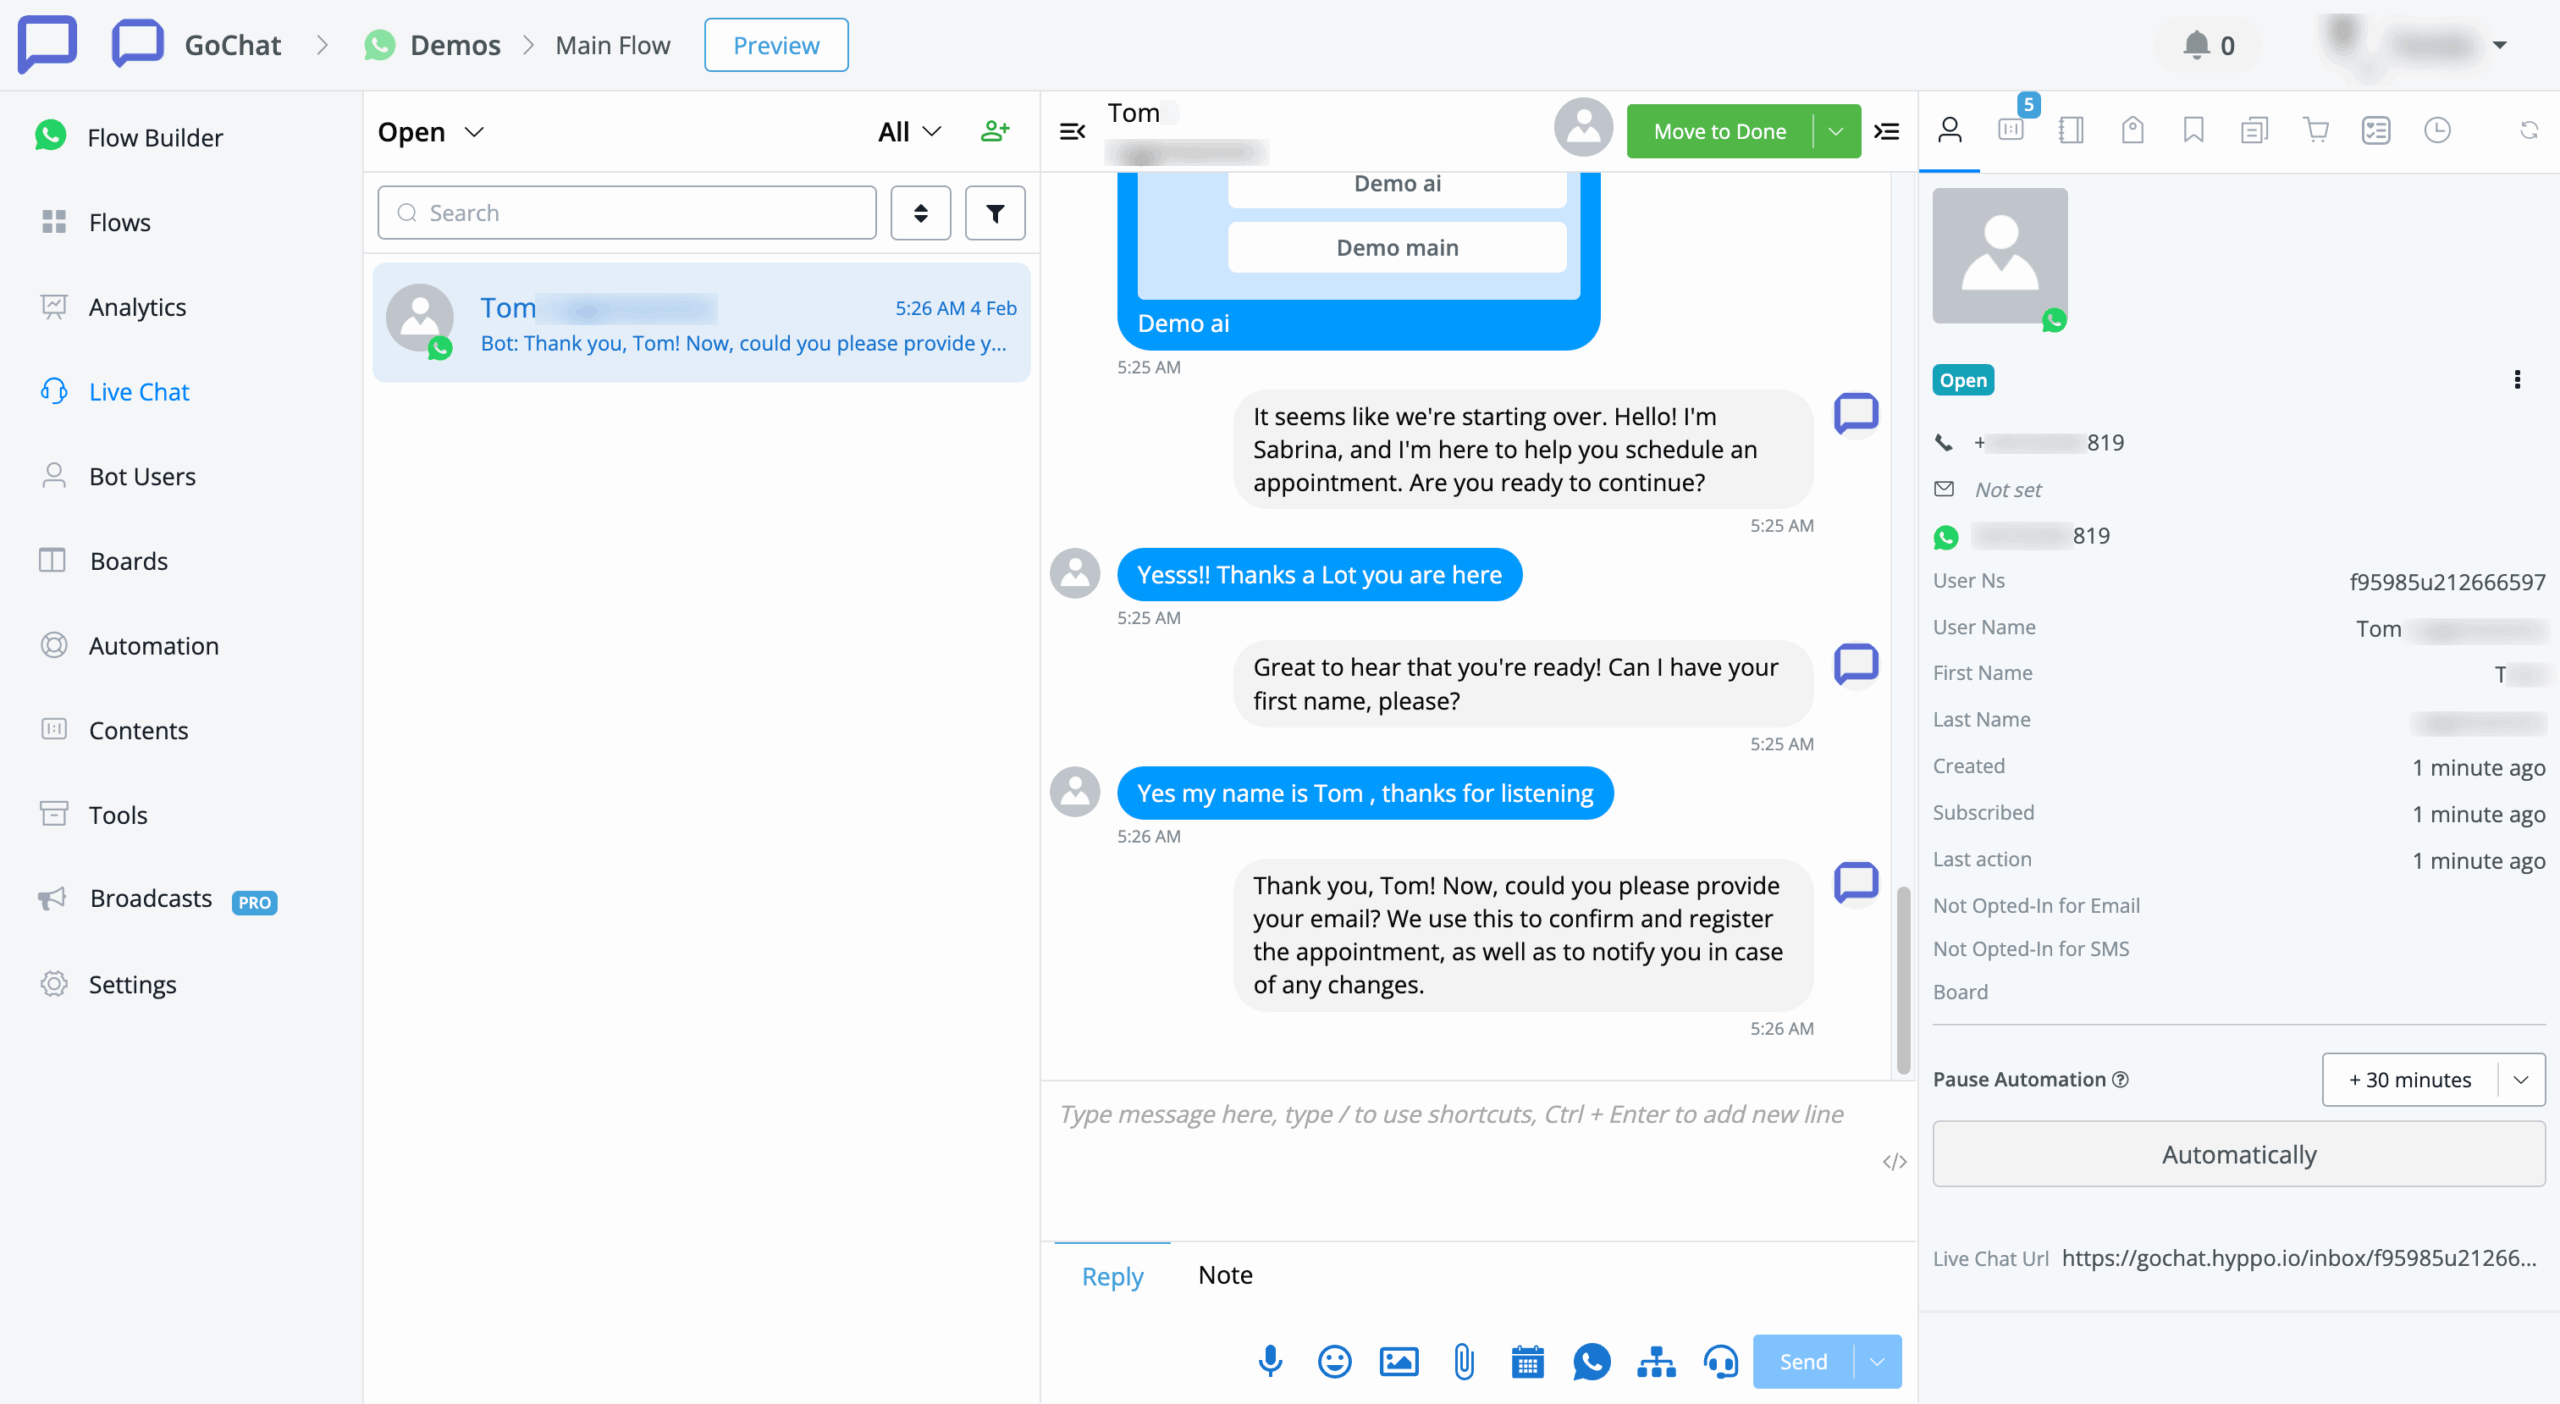
Task: Click the Send button
Action: coord(1803,1362)
